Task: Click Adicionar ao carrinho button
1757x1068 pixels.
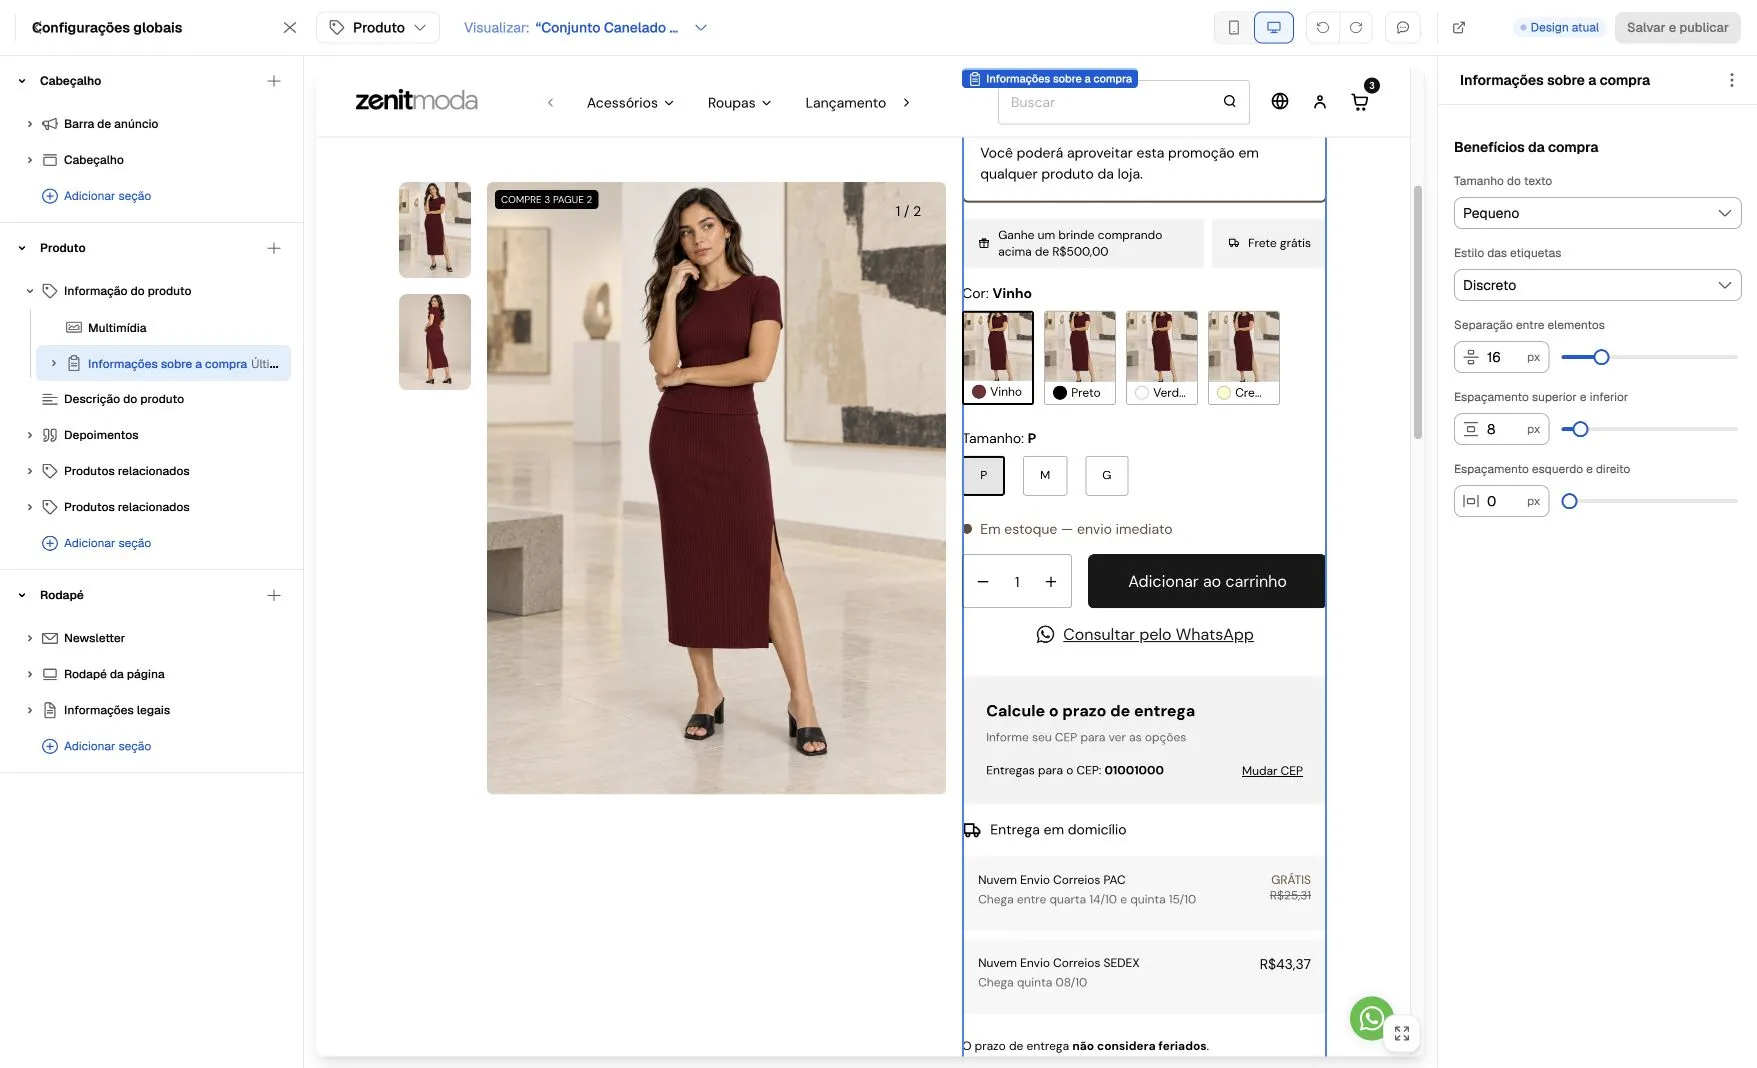Action: coord(1206,581)
